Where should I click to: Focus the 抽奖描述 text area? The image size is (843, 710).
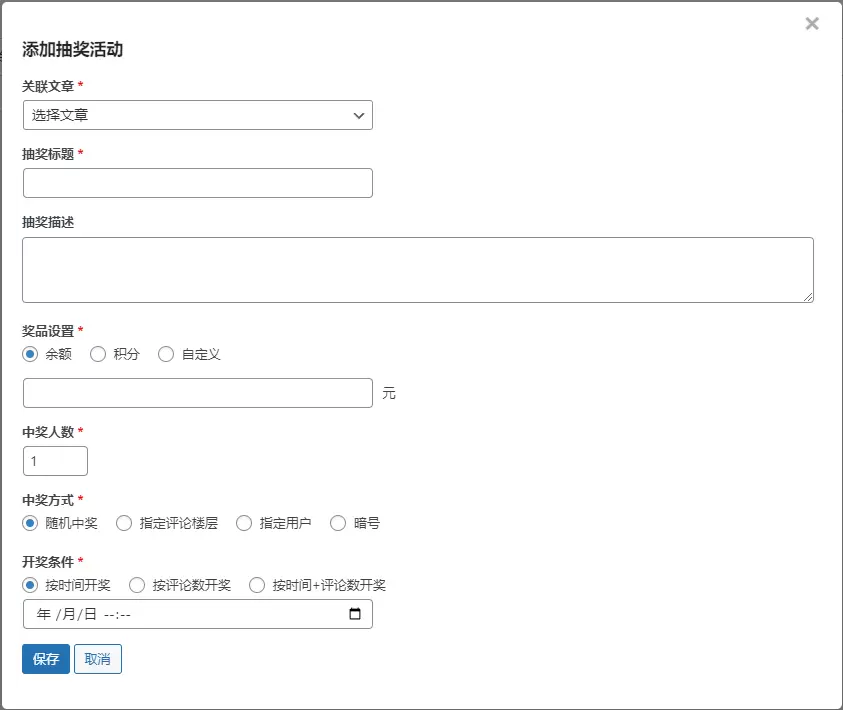417,269
